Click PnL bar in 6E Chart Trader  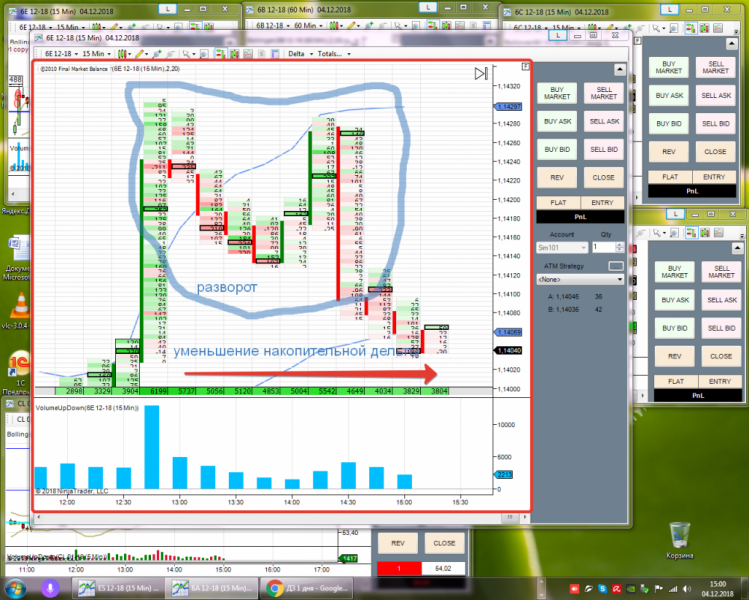pyautogui.click(x=580, y=217)
